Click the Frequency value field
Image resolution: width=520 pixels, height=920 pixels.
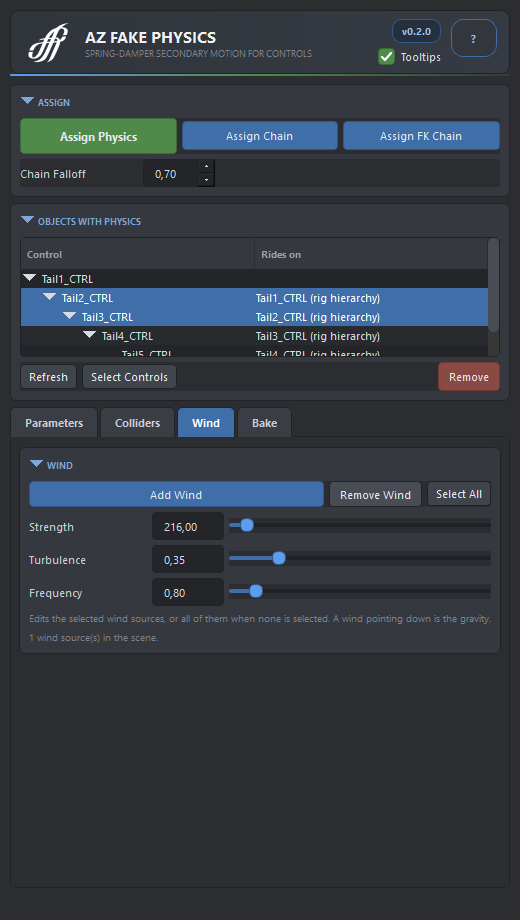coord(188,592)
